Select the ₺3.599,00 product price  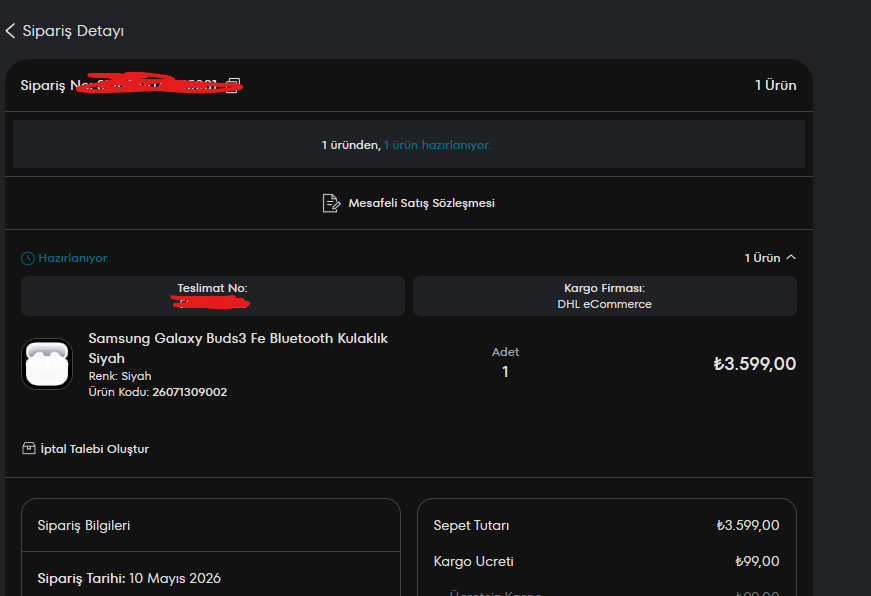pos(754,364)
